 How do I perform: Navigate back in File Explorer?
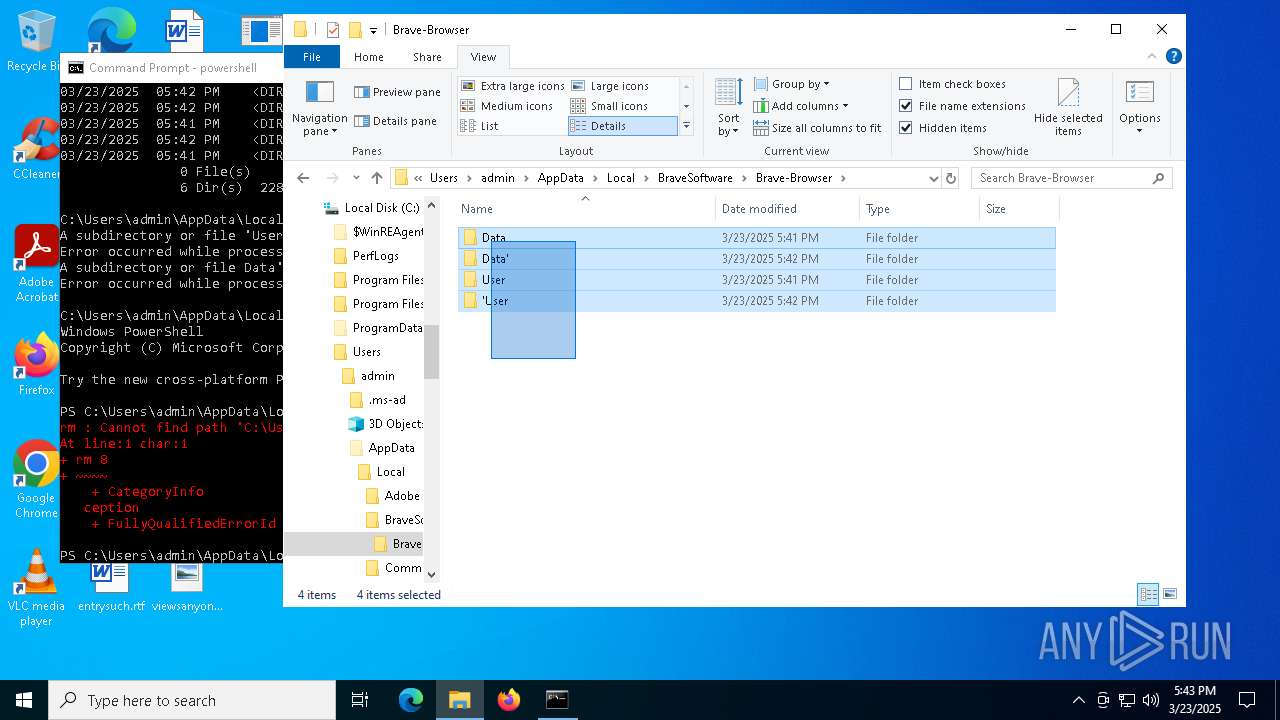(303, 178)
